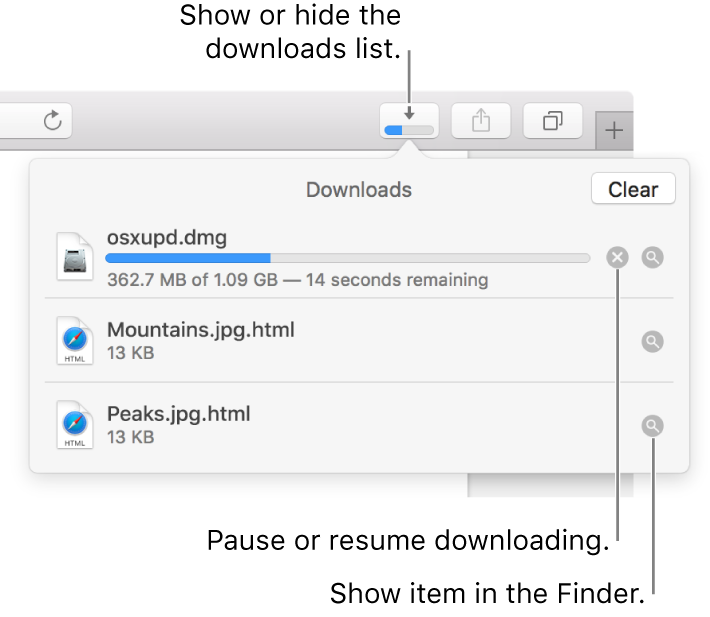This screenshot has height=617, width=710.
Task: Click the Downloads popover title
Action: [x=359, y=189]
